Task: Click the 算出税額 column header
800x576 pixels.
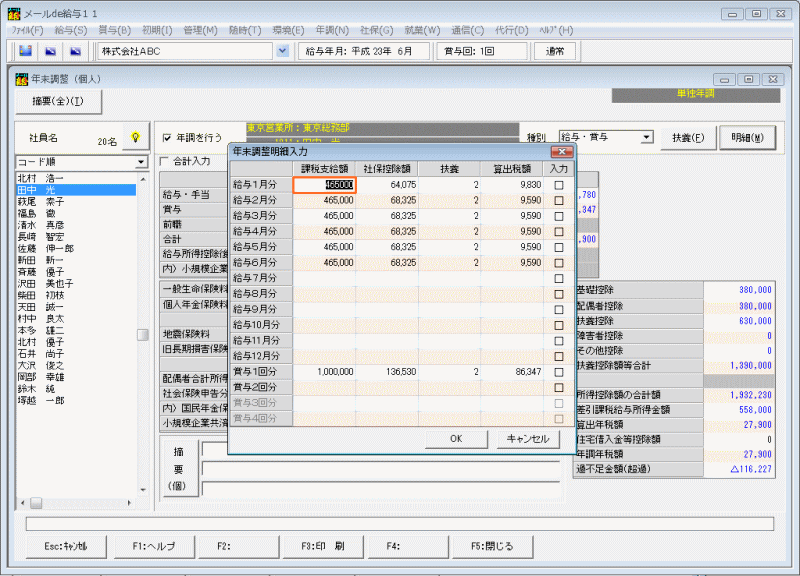Action: tap(512, 169)
